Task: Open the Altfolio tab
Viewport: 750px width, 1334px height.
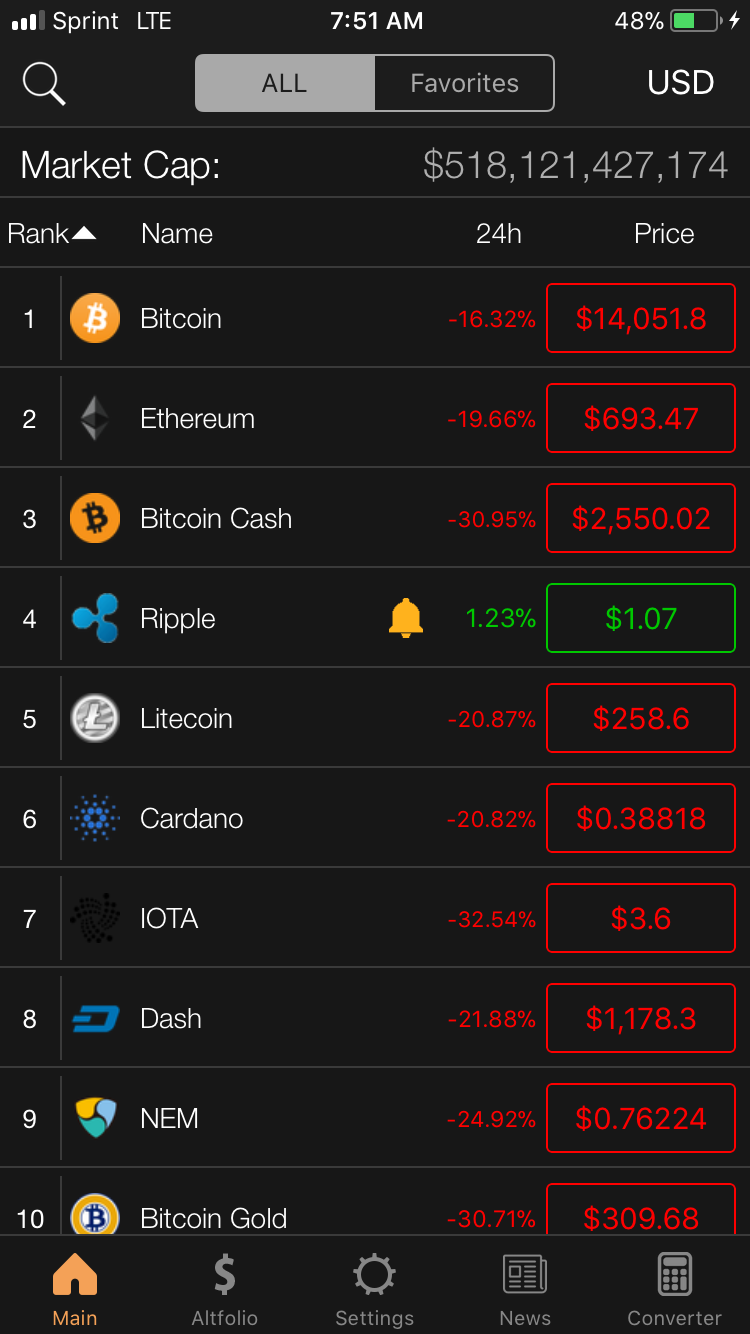Action: [225, 1287]
